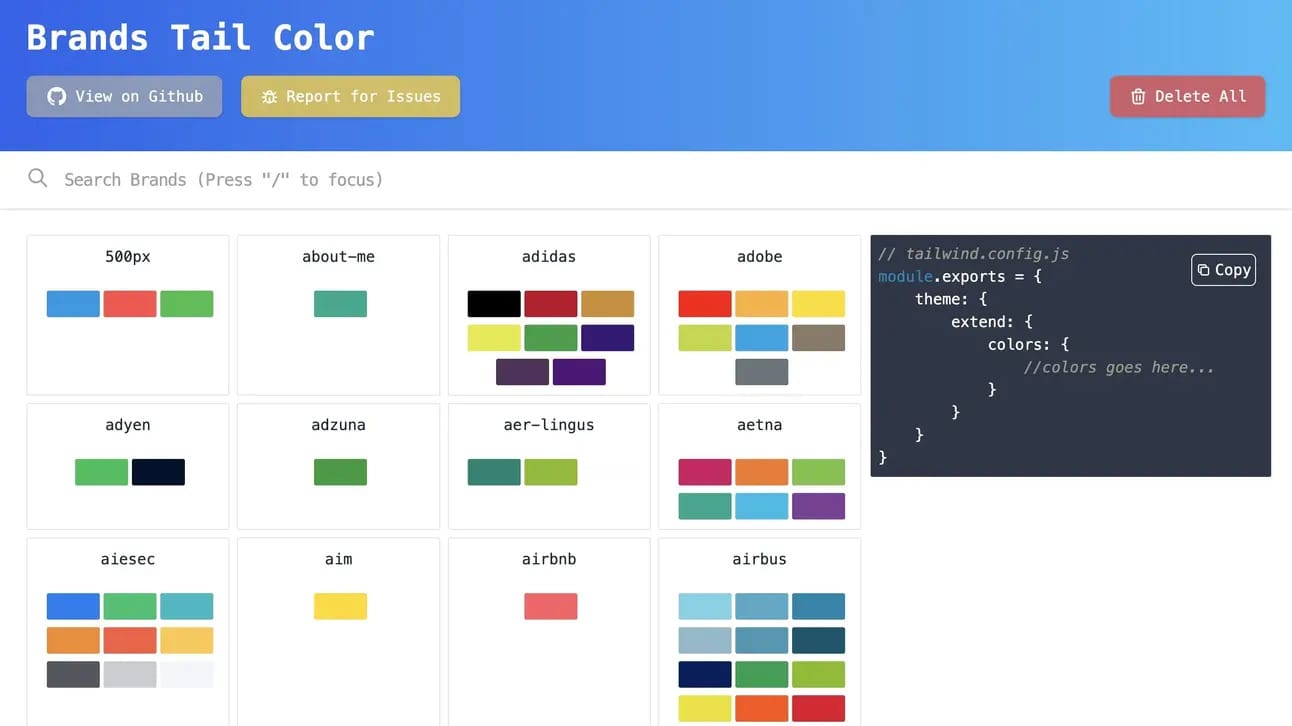Select the dark navy adyen swatch
This screenshot has width=1292, height=726.
pyautogui.click(x=158, y=472)
